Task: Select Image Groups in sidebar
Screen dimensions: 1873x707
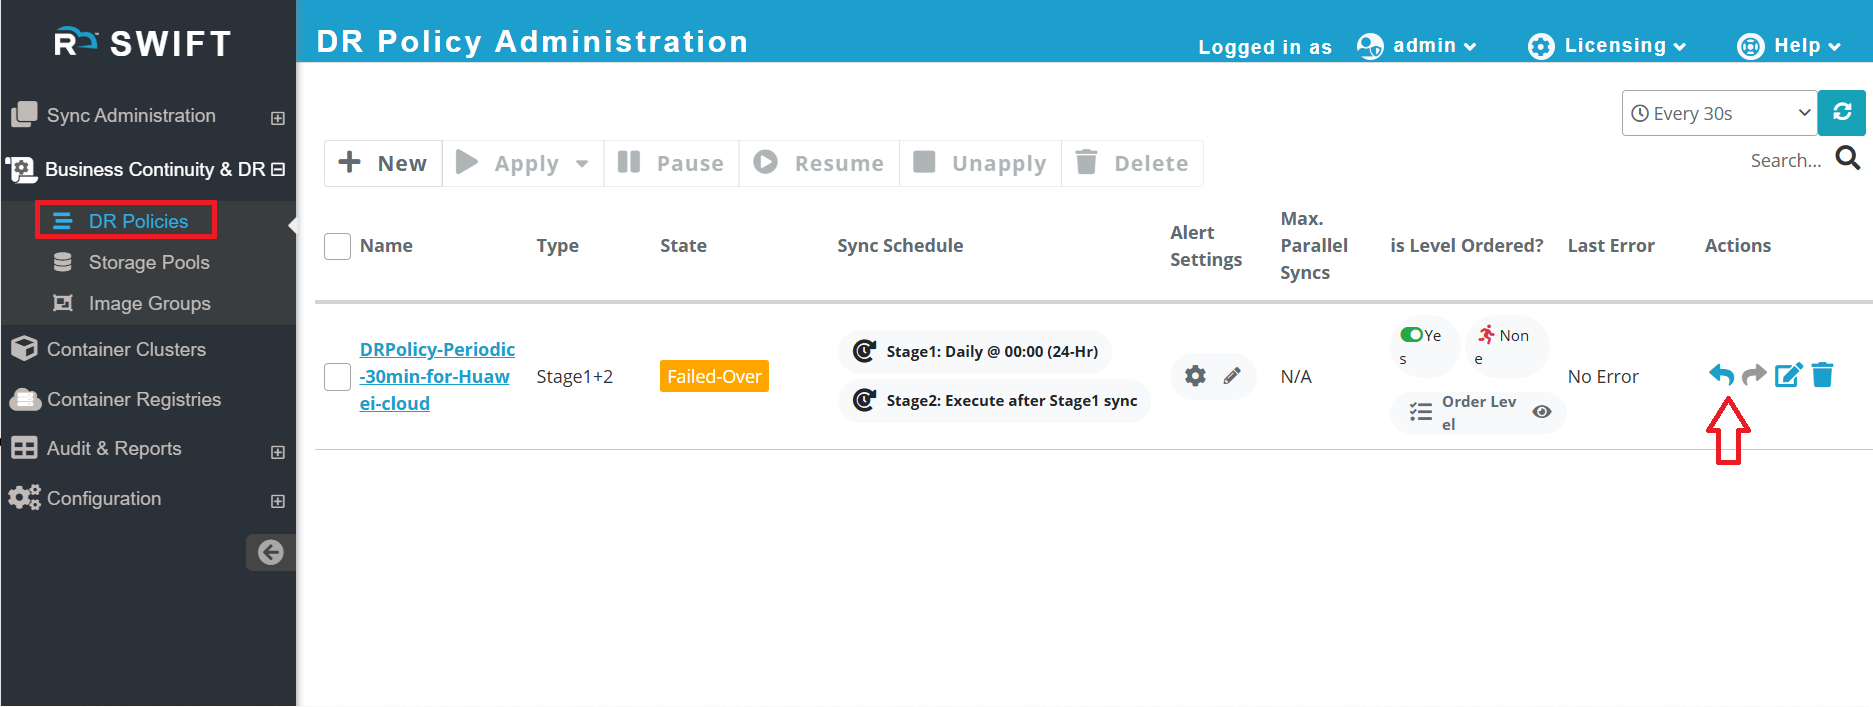Action: [149, 303]
